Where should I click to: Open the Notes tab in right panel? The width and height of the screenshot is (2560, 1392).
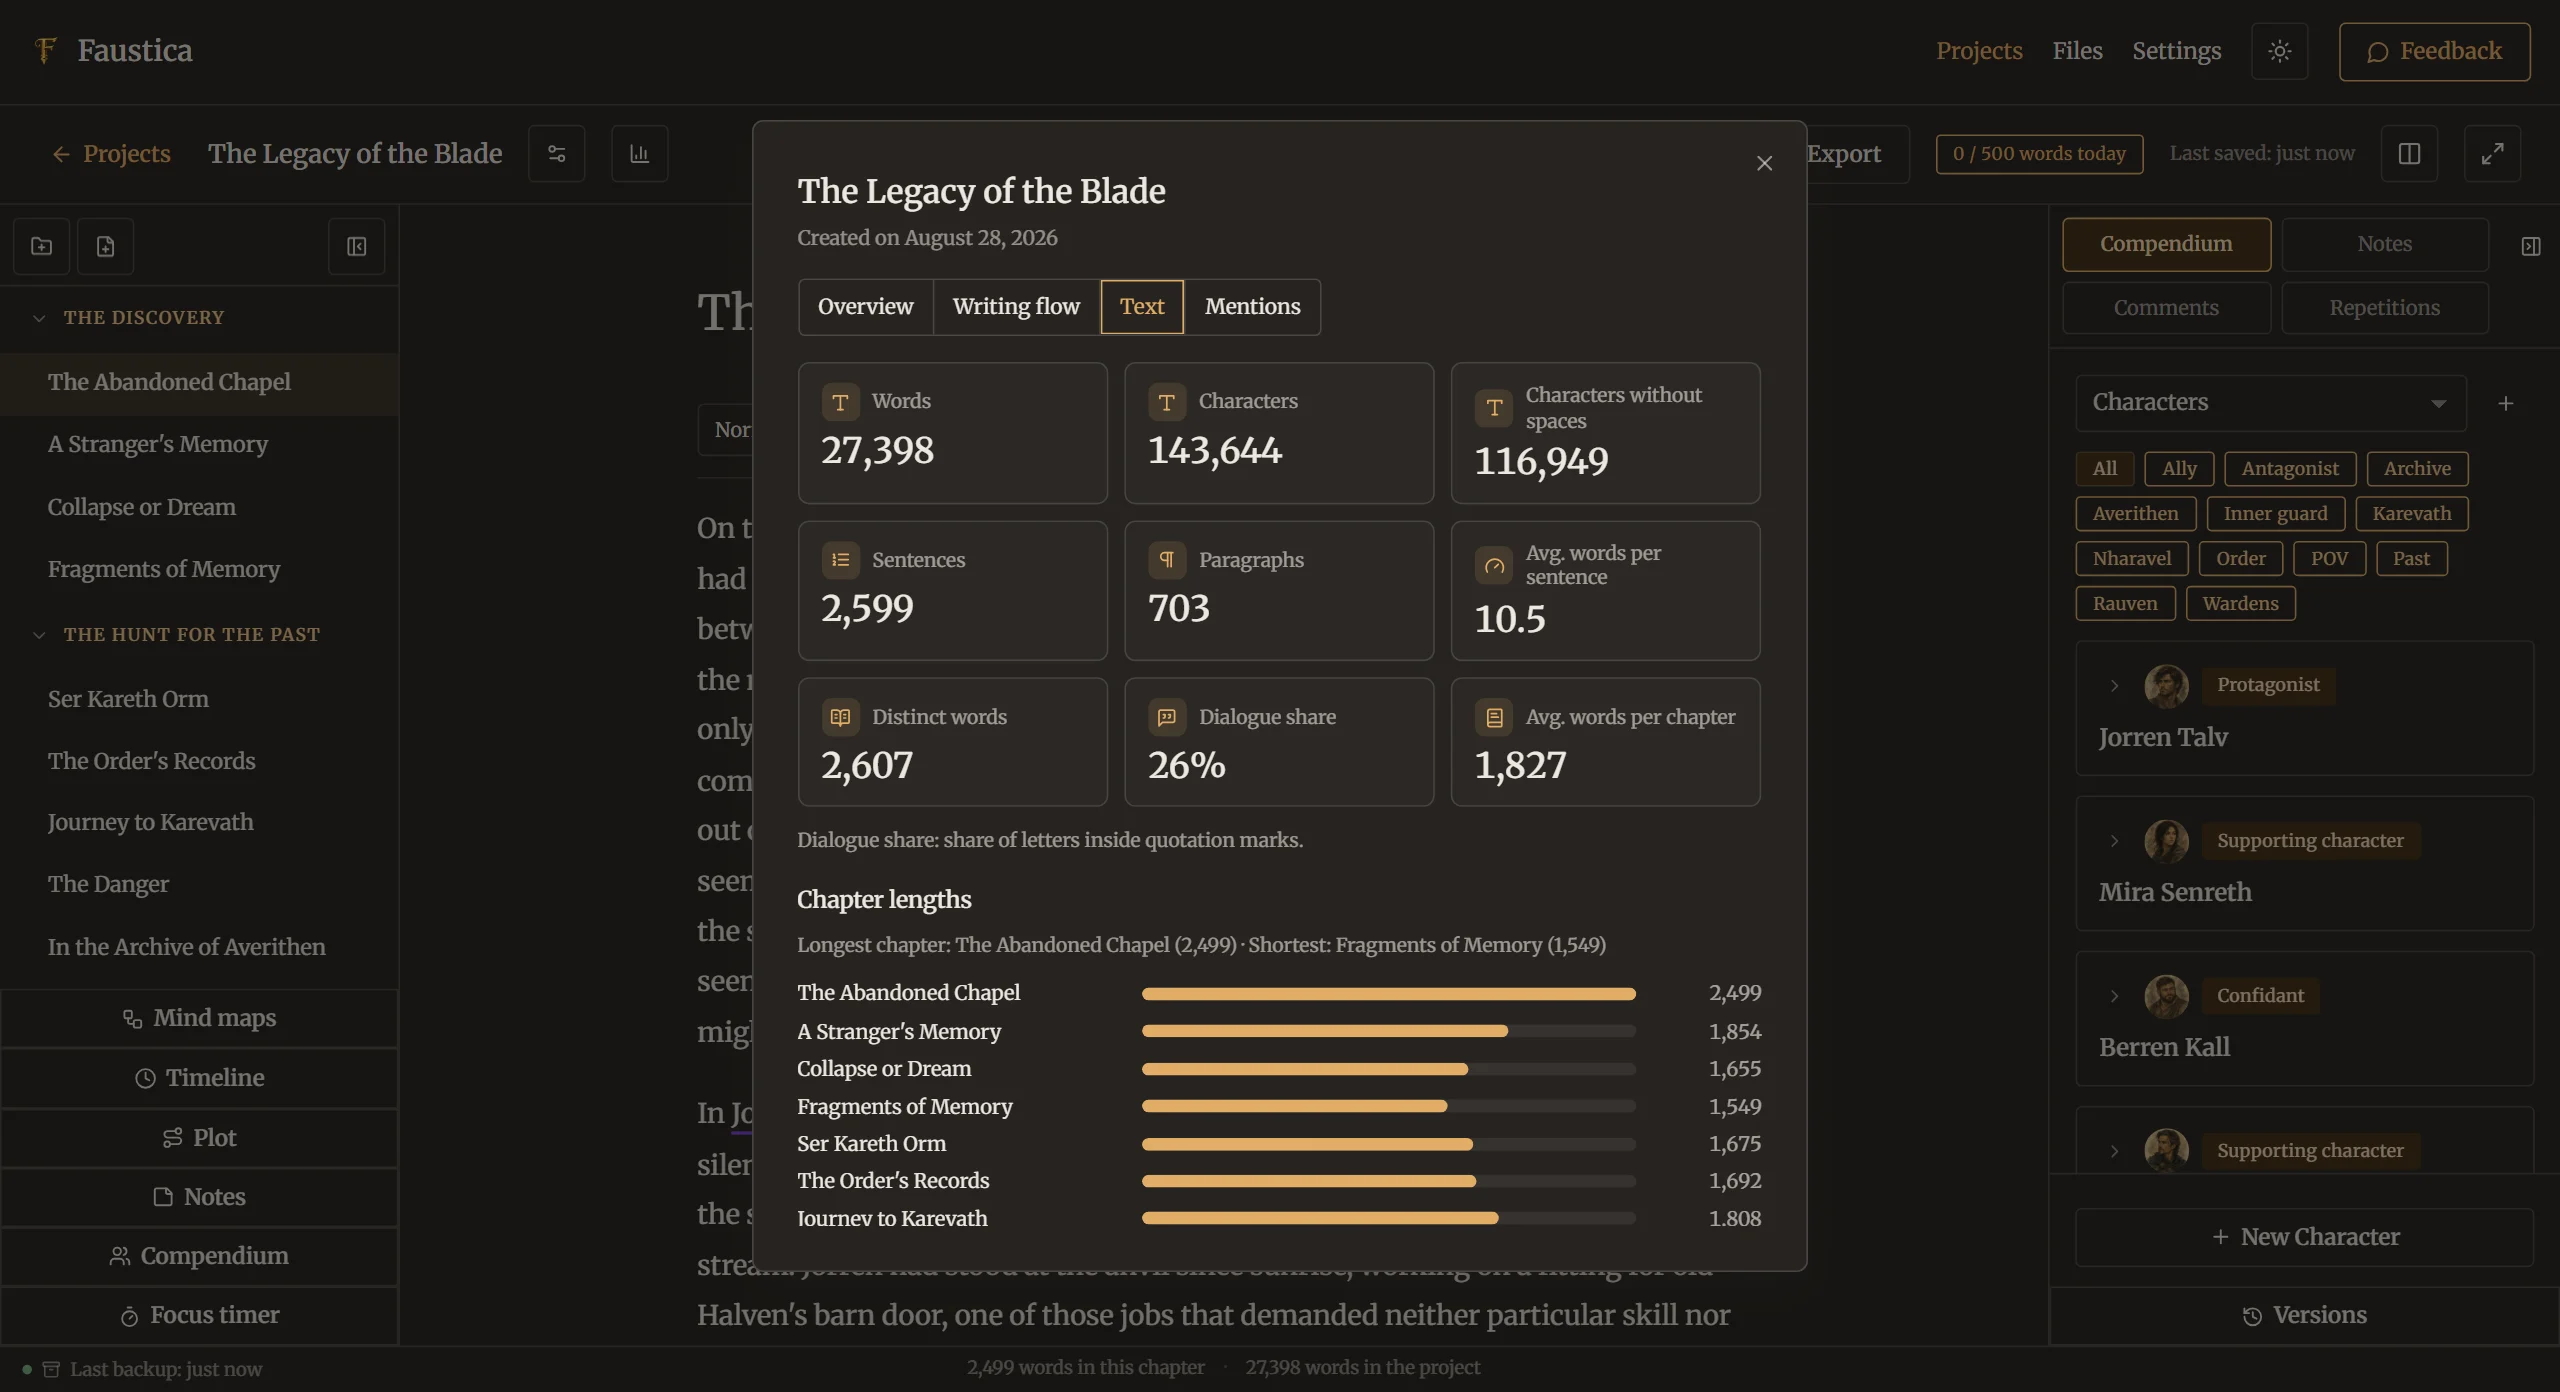2384,245
